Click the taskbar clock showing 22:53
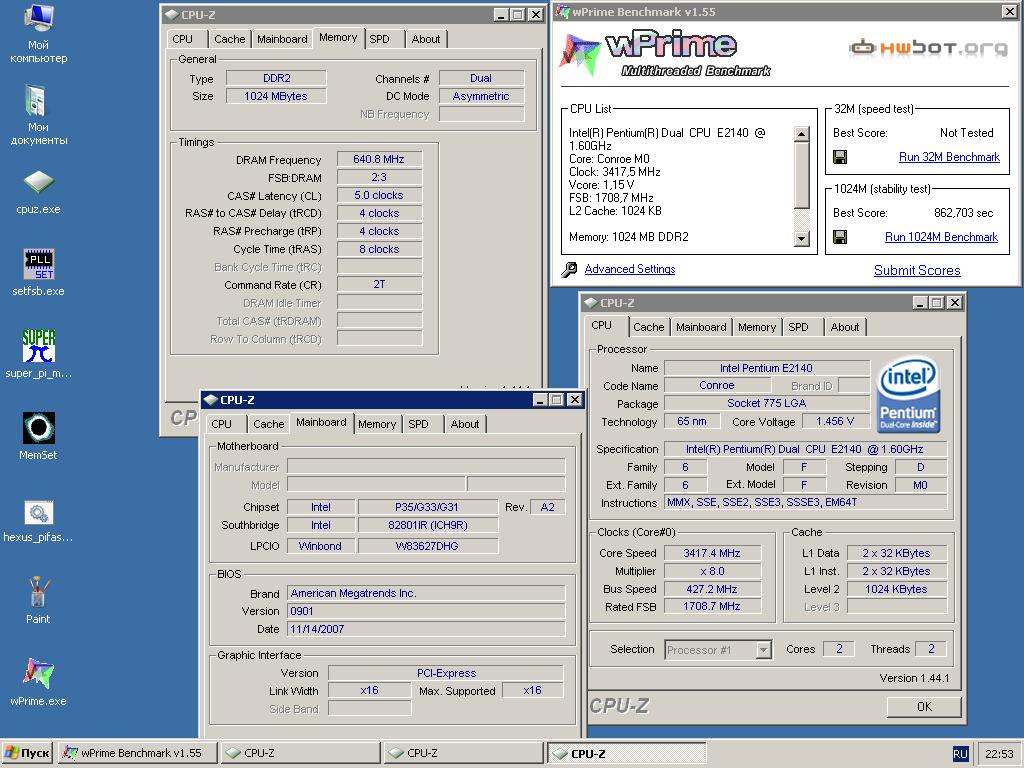Screen dimensions: 1024x768 coord(999,754)
